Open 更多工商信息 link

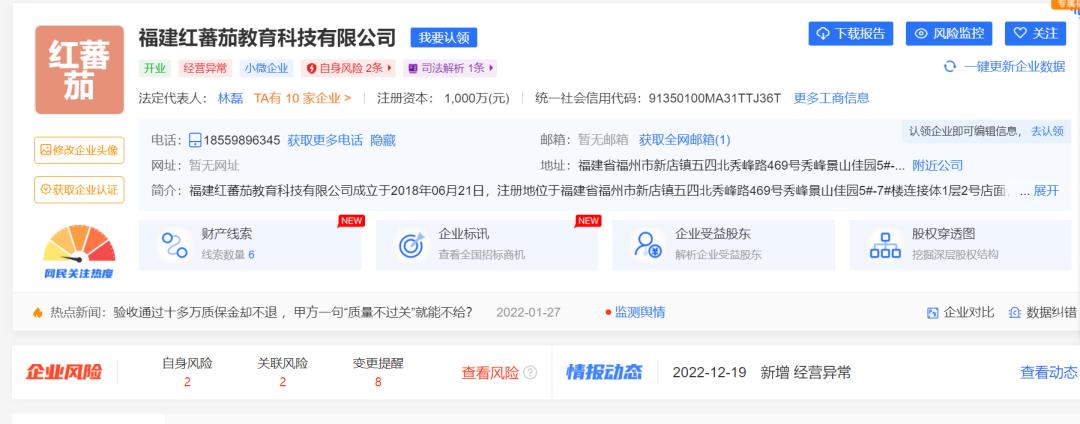pyautogui.click(x=831, y=98)
